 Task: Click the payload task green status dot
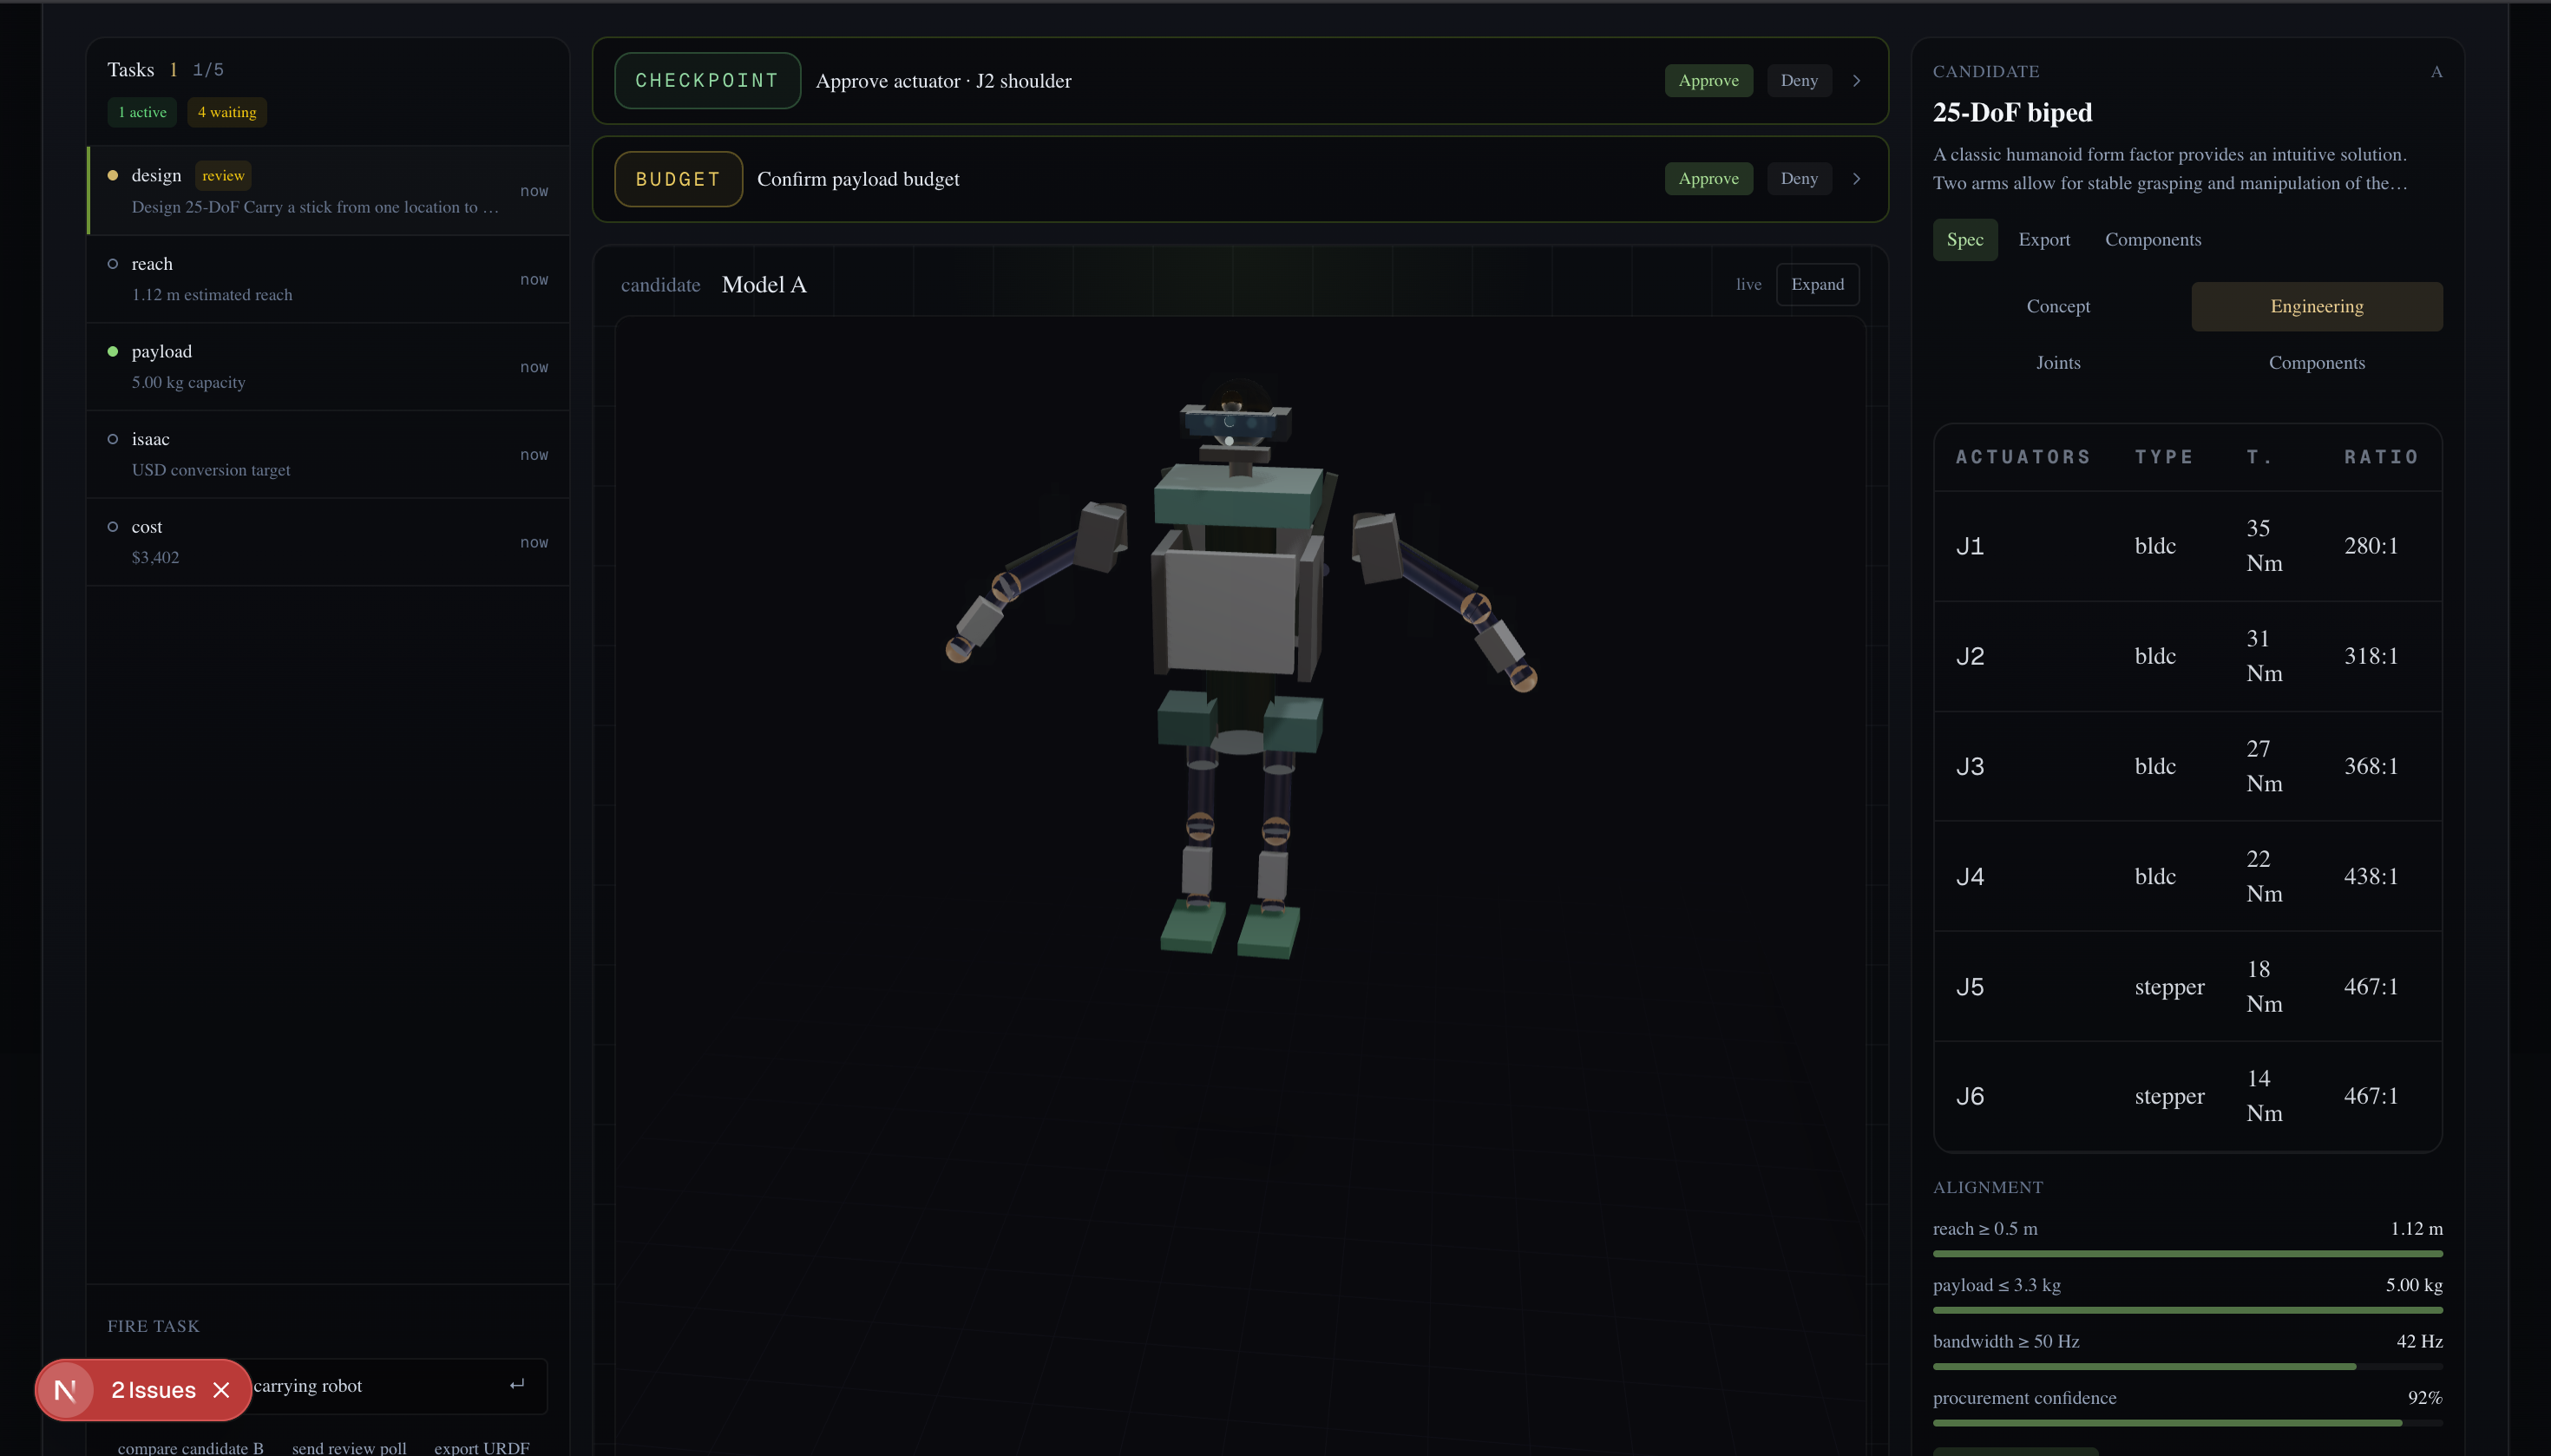(x=113, y=352)
